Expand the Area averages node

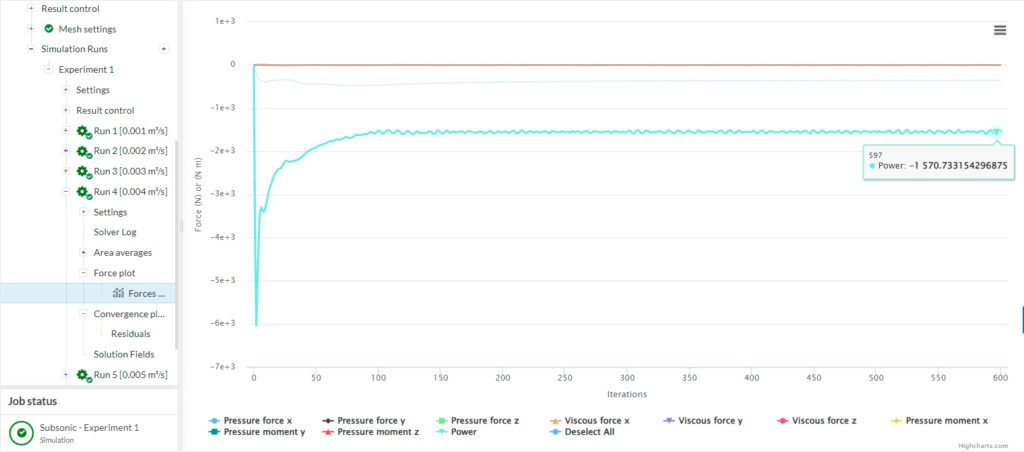[x=84, y=253]
